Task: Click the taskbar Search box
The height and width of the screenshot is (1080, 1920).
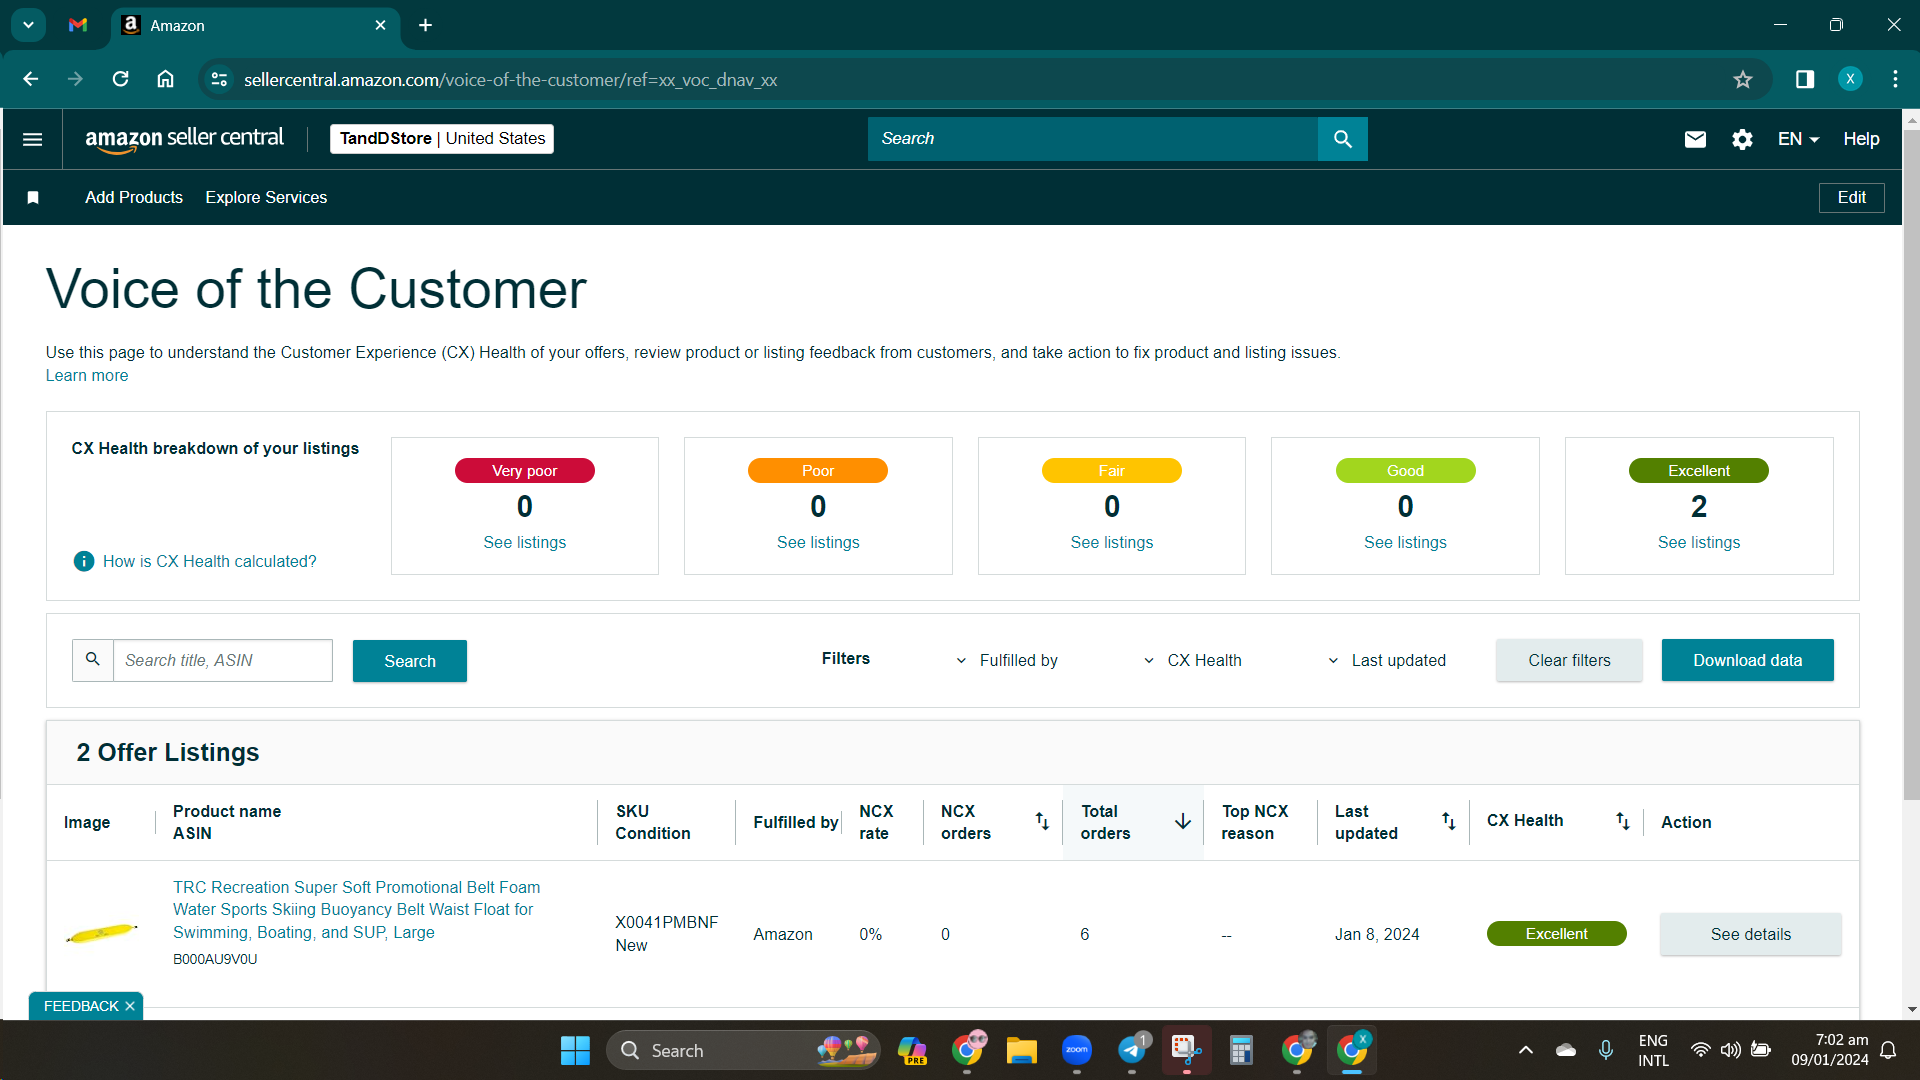Action: 743,1050
